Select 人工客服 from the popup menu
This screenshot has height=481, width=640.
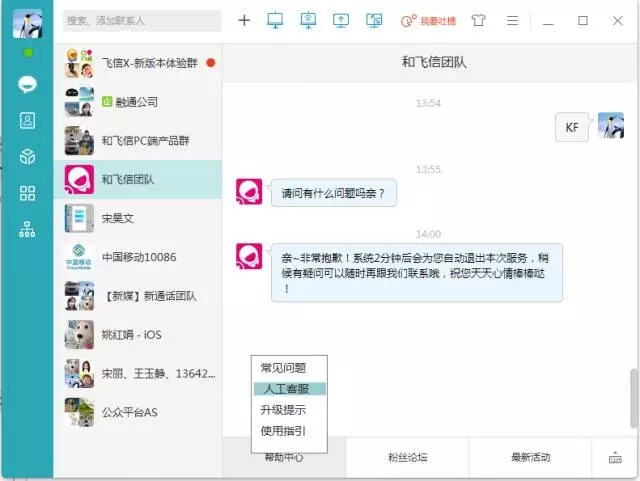pos(289,389)
